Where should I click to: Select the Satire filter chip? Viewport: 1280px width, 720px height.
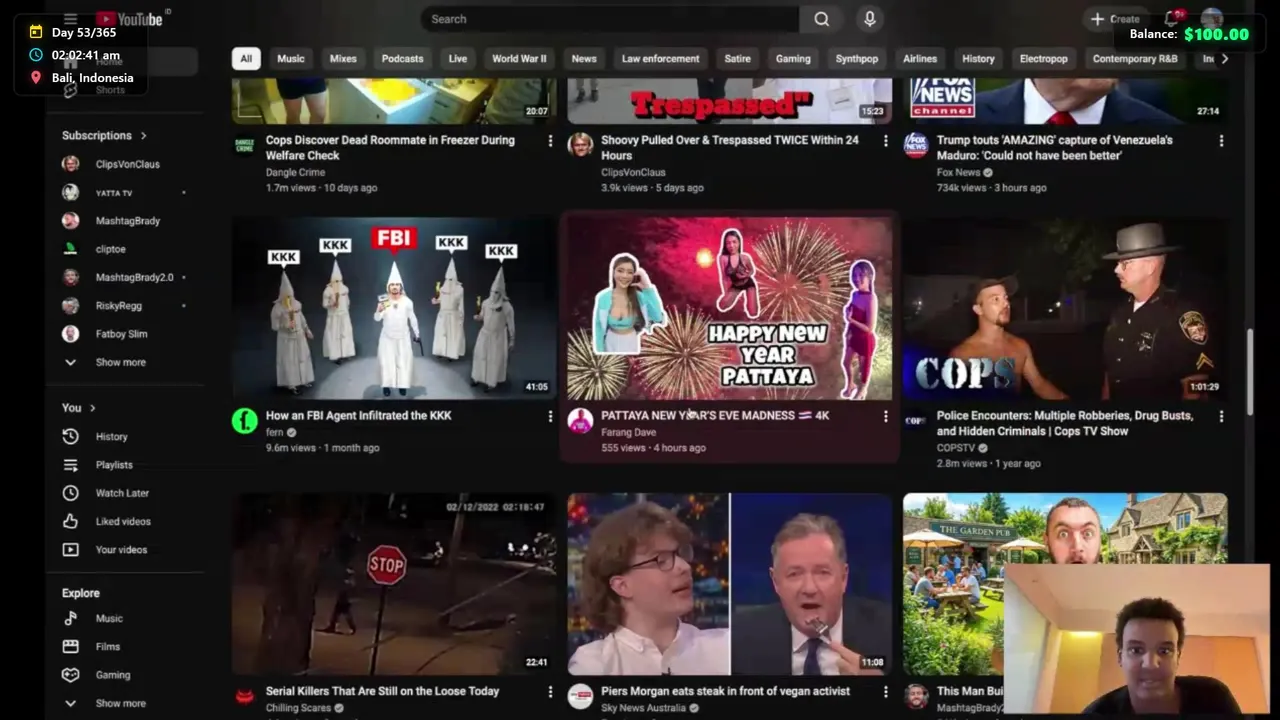[x=737, y=59]
